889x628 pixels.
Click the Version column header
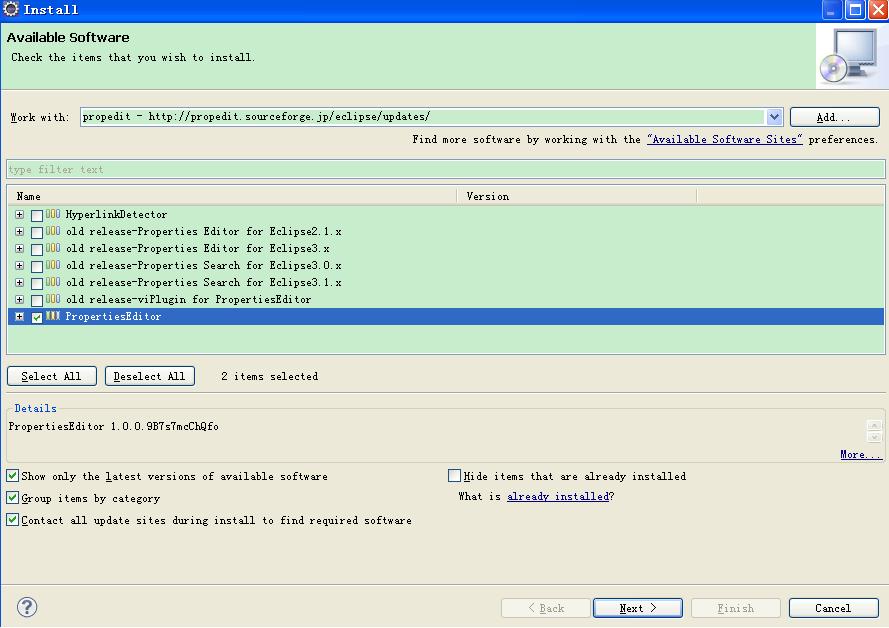577,196
